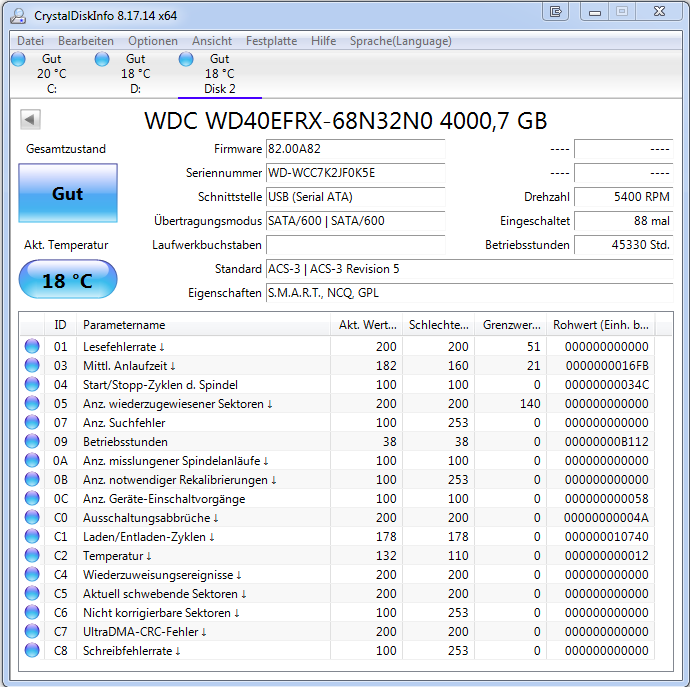Click the status orb for Disk 2

pos(186,59)
